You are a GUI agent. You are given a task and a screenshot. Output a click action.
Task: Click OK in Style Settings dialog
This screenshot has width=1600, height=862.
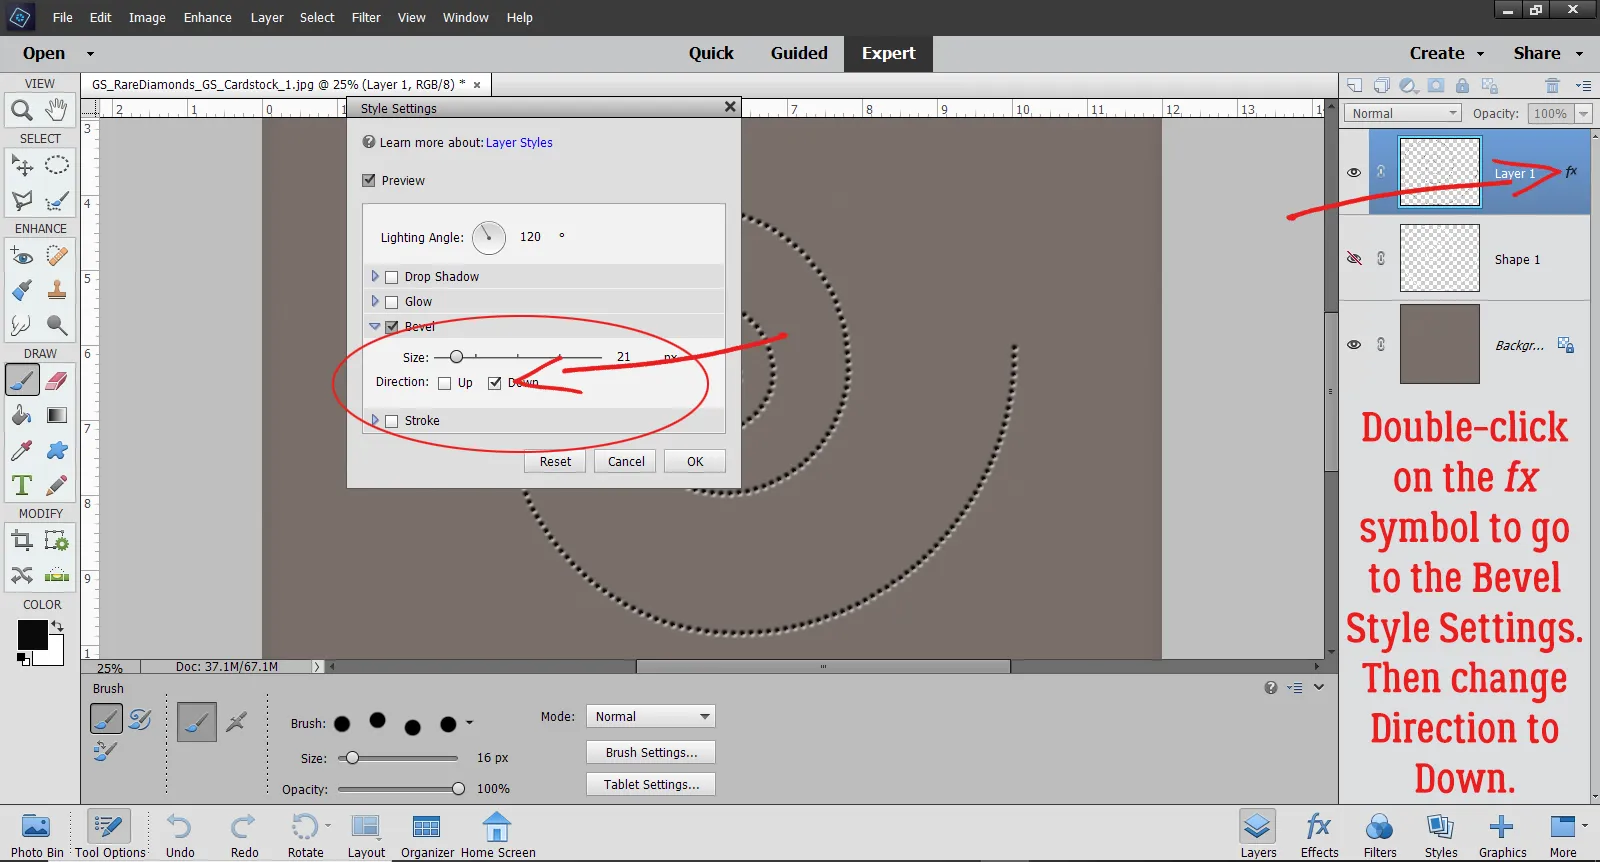coord(695,462)
